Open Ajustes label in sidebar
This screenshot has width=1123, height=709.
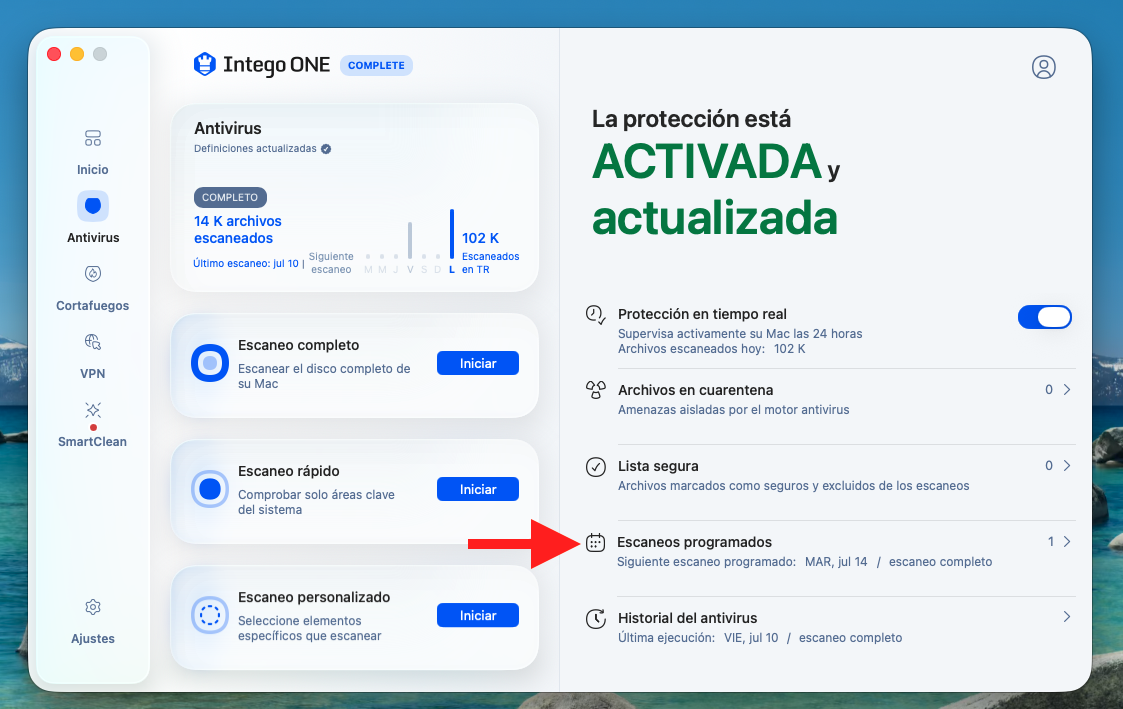tap(92, 639)
